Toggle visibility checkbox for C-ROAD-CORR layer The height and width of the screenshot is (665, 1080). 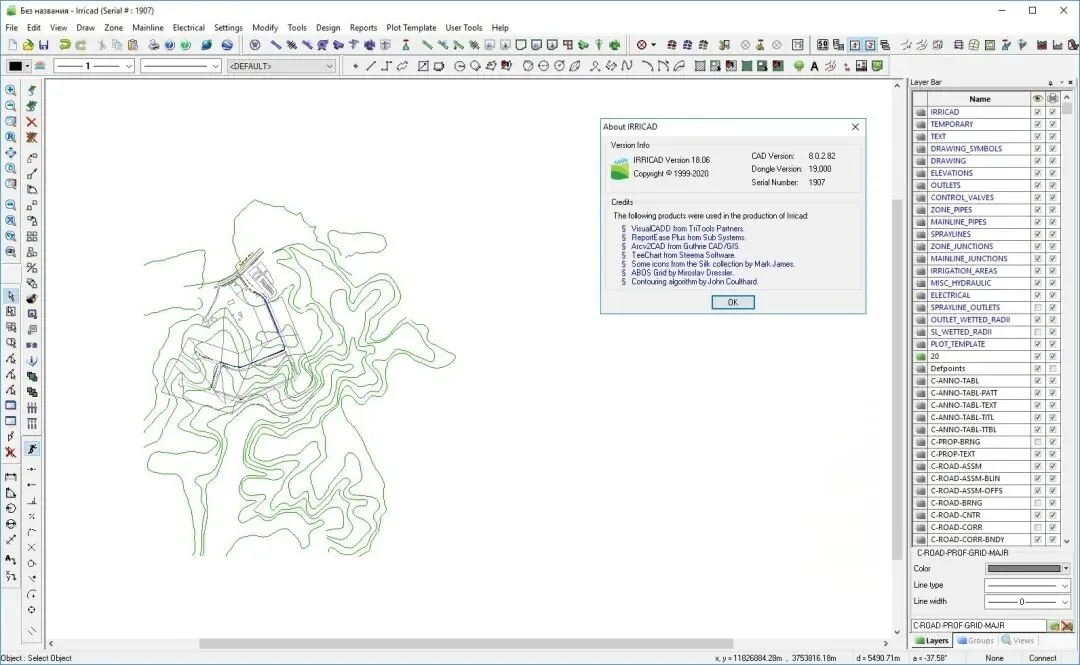point(1037,527)
